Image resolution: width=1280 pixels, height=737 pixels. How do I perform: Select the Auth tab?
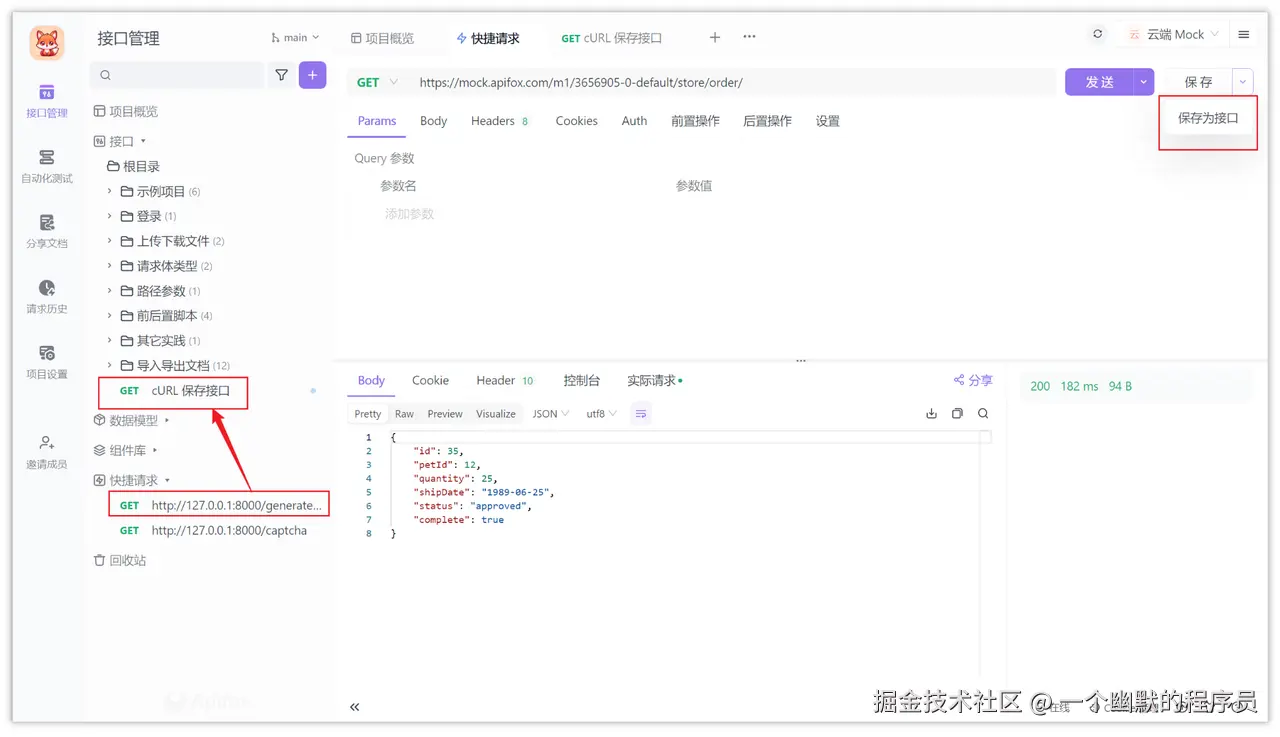(x=634, y=120)
